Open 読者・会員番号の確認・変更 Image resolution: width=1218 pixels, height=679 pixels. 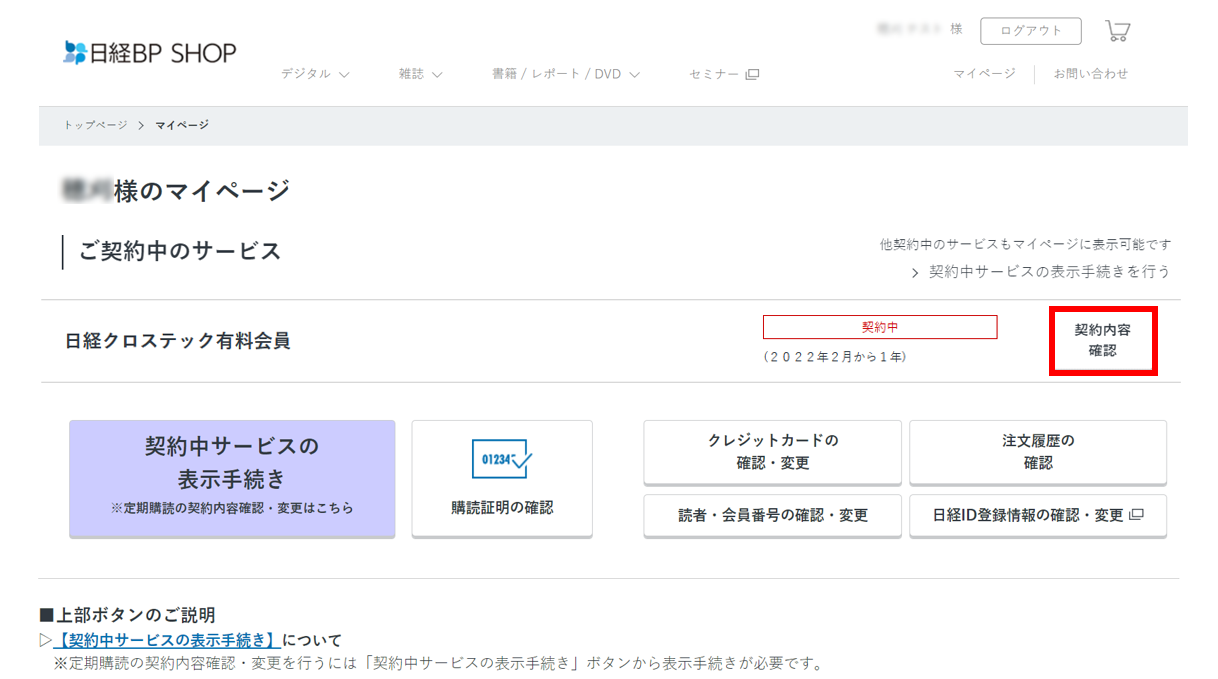click(x=772, y=515)
